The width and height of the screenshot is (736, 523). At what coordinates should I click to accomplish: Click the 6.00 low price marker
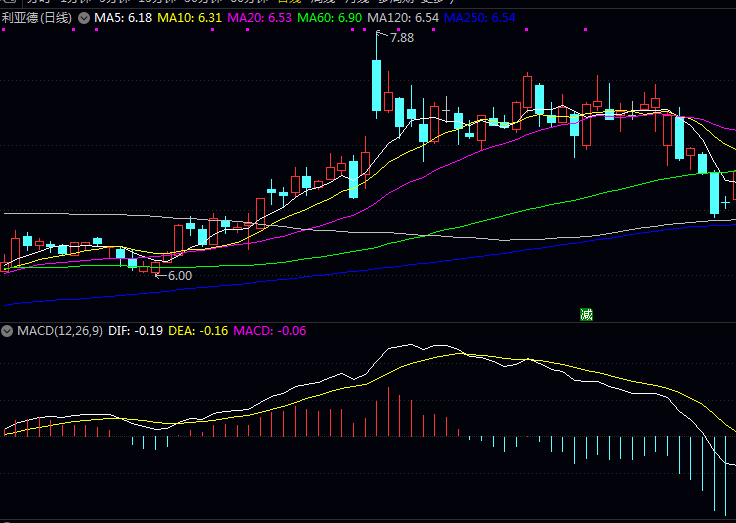coord(179,275)
